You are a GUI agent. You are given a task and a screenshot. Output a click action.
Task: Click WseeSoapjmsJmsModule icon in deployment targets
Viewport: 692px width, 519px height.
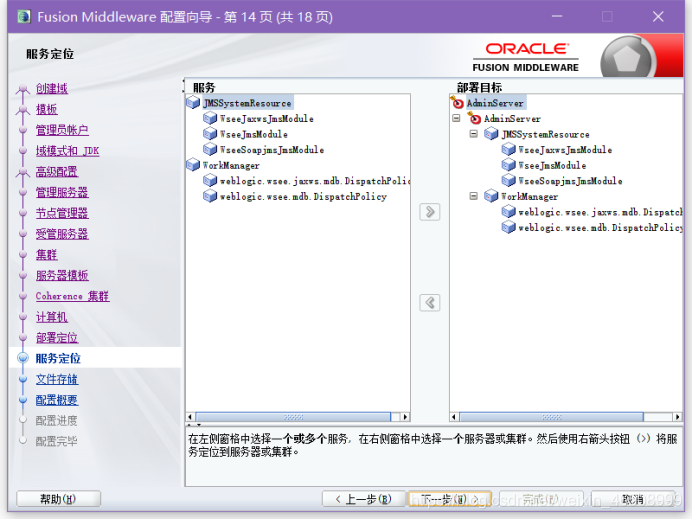point(508,181)
